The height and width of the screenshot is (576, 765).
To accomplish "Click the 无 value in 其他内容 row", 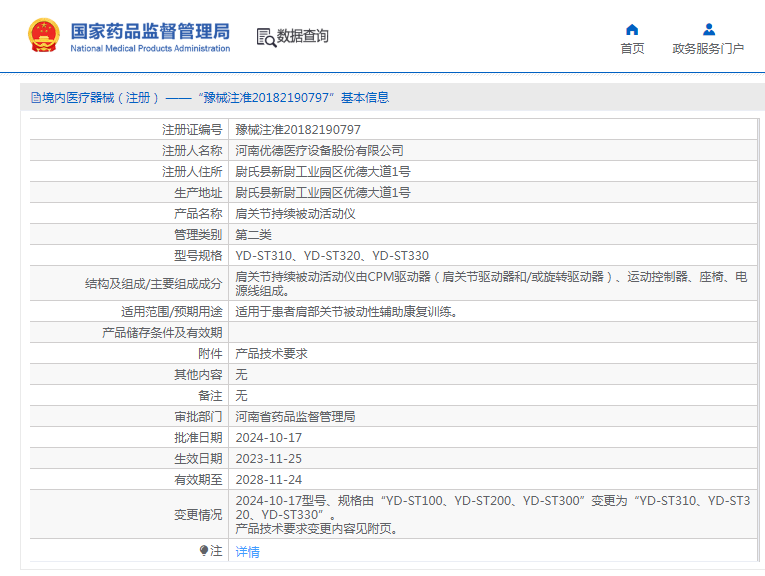I will click(x=242, y=375).
